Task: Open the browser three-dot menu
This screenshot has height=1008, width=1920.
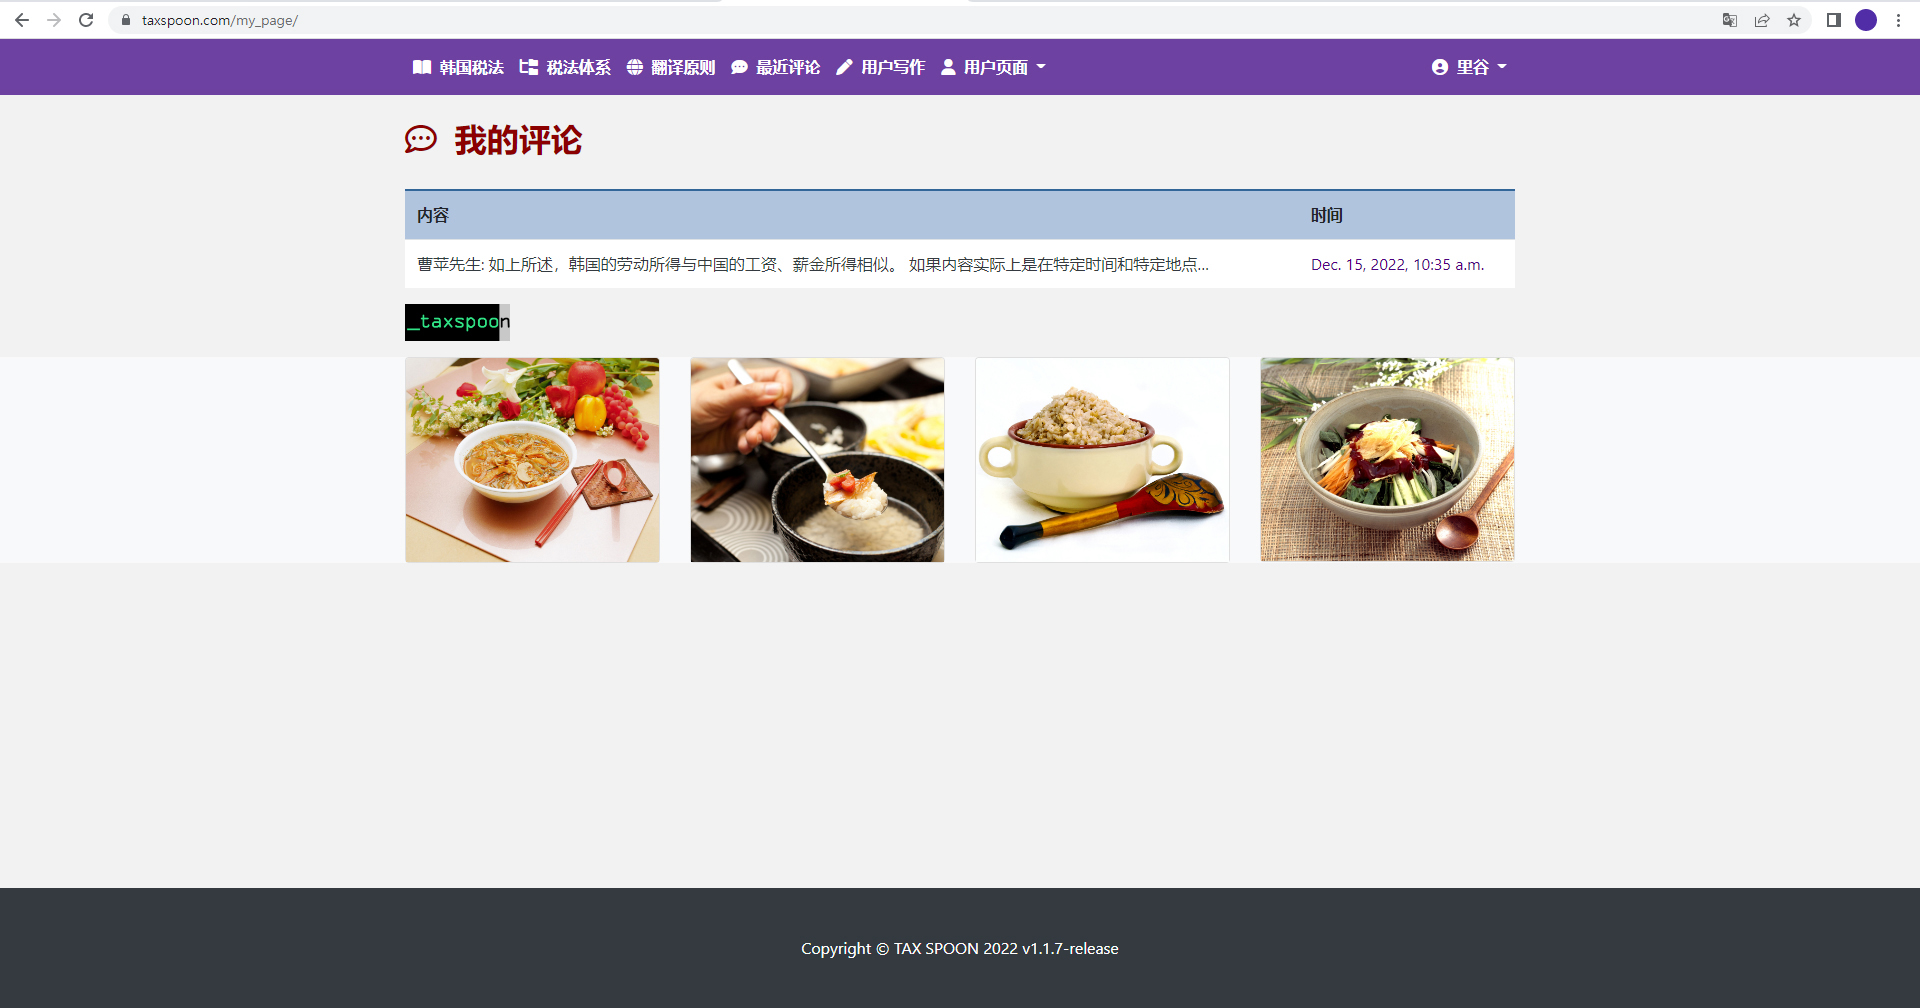Action: click(x=1898, y=20)
